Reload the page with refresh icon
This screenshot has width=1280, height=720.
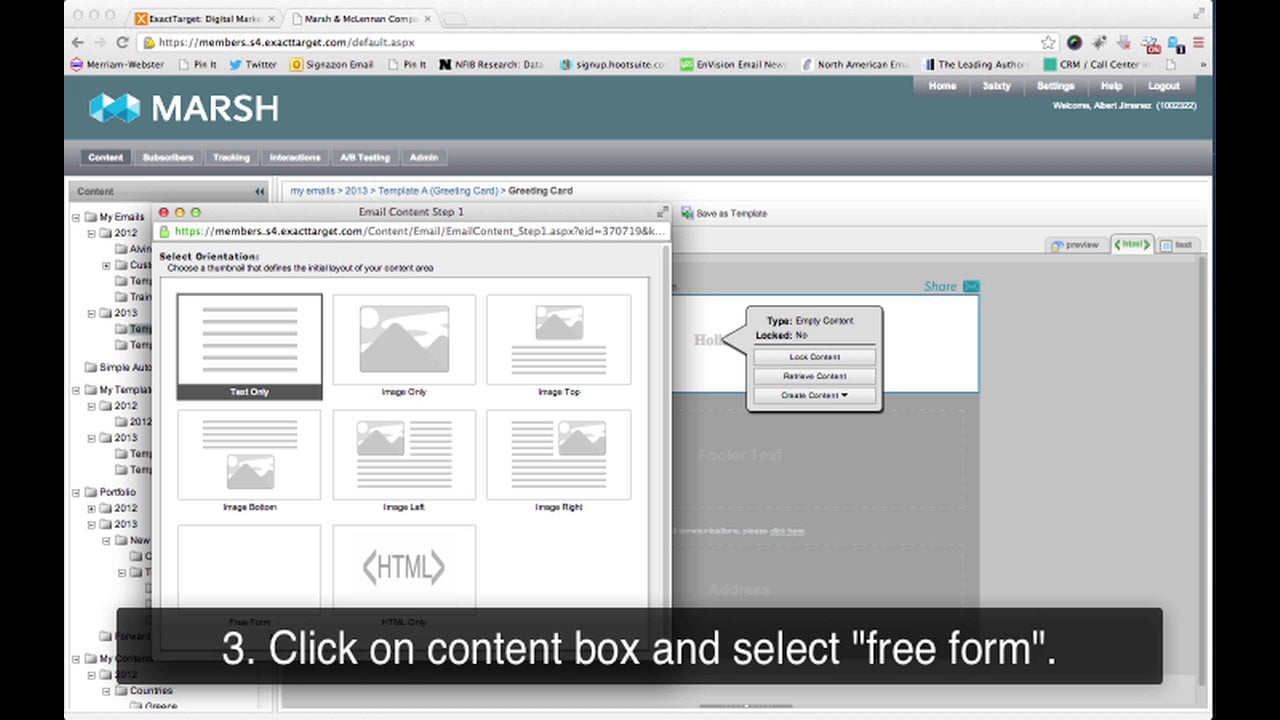(123, 42)
